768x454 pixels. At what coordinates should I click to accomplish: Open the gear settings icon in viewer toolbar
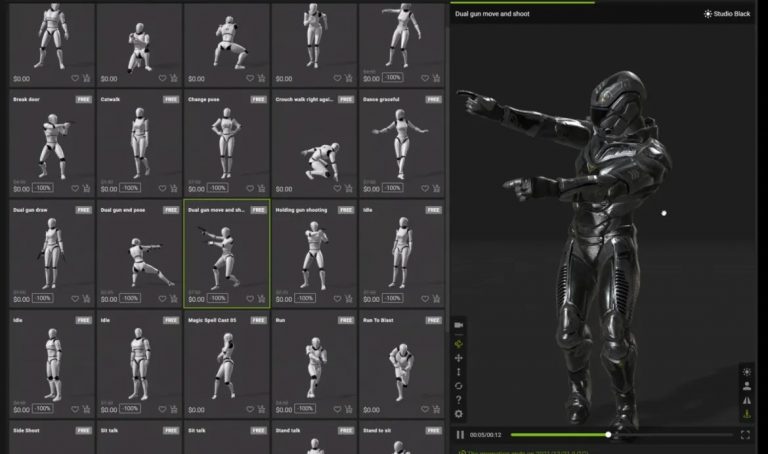tap(458, 414)
